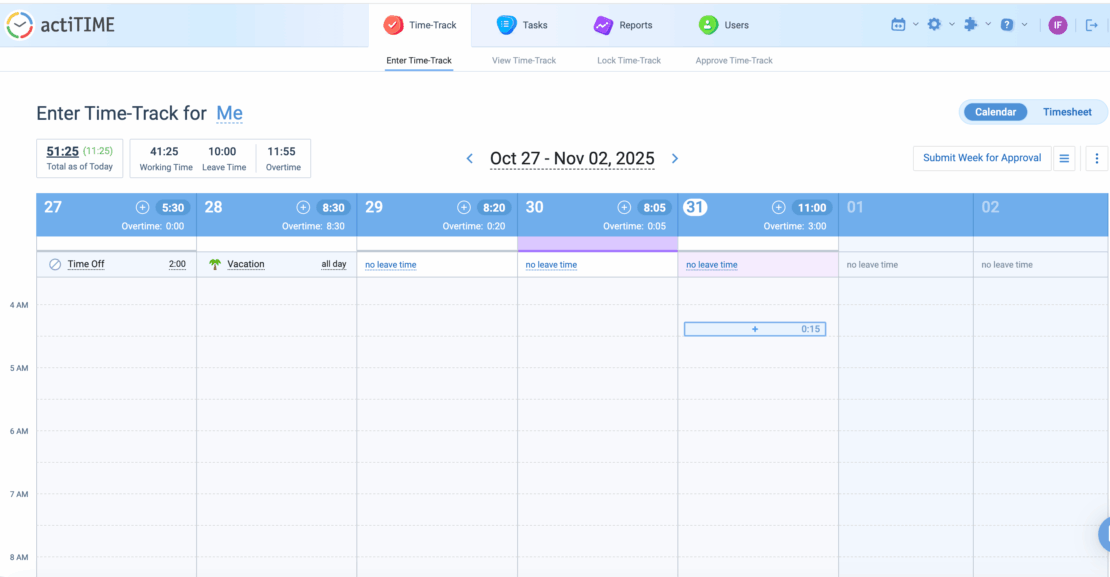The image size is (1110, 577).
Task: Select the 0:15 time entry on Oct 31
Action: click(x=755, y=328)
